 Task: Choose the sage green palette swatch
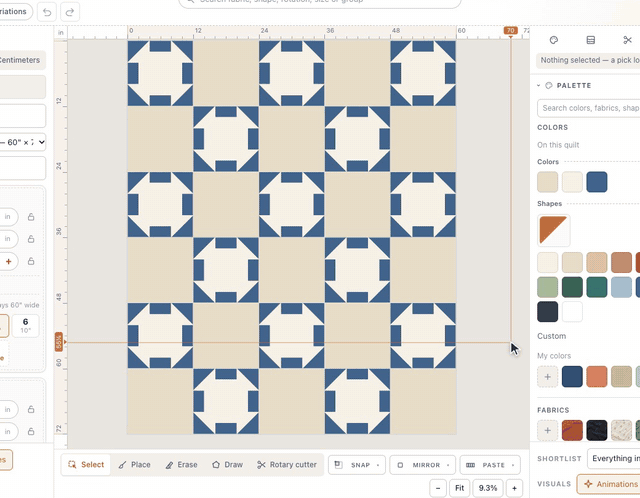click(x=547, y=287)
